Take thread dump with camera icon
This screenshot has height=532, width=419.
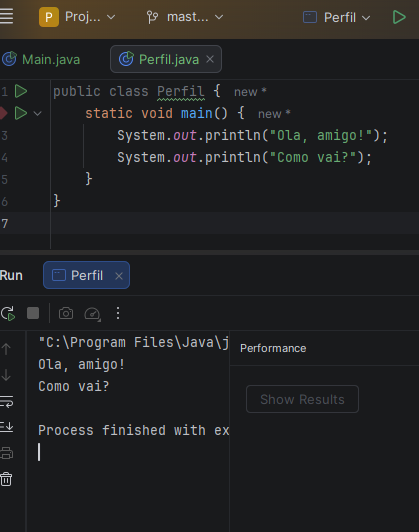pos(66,313)
